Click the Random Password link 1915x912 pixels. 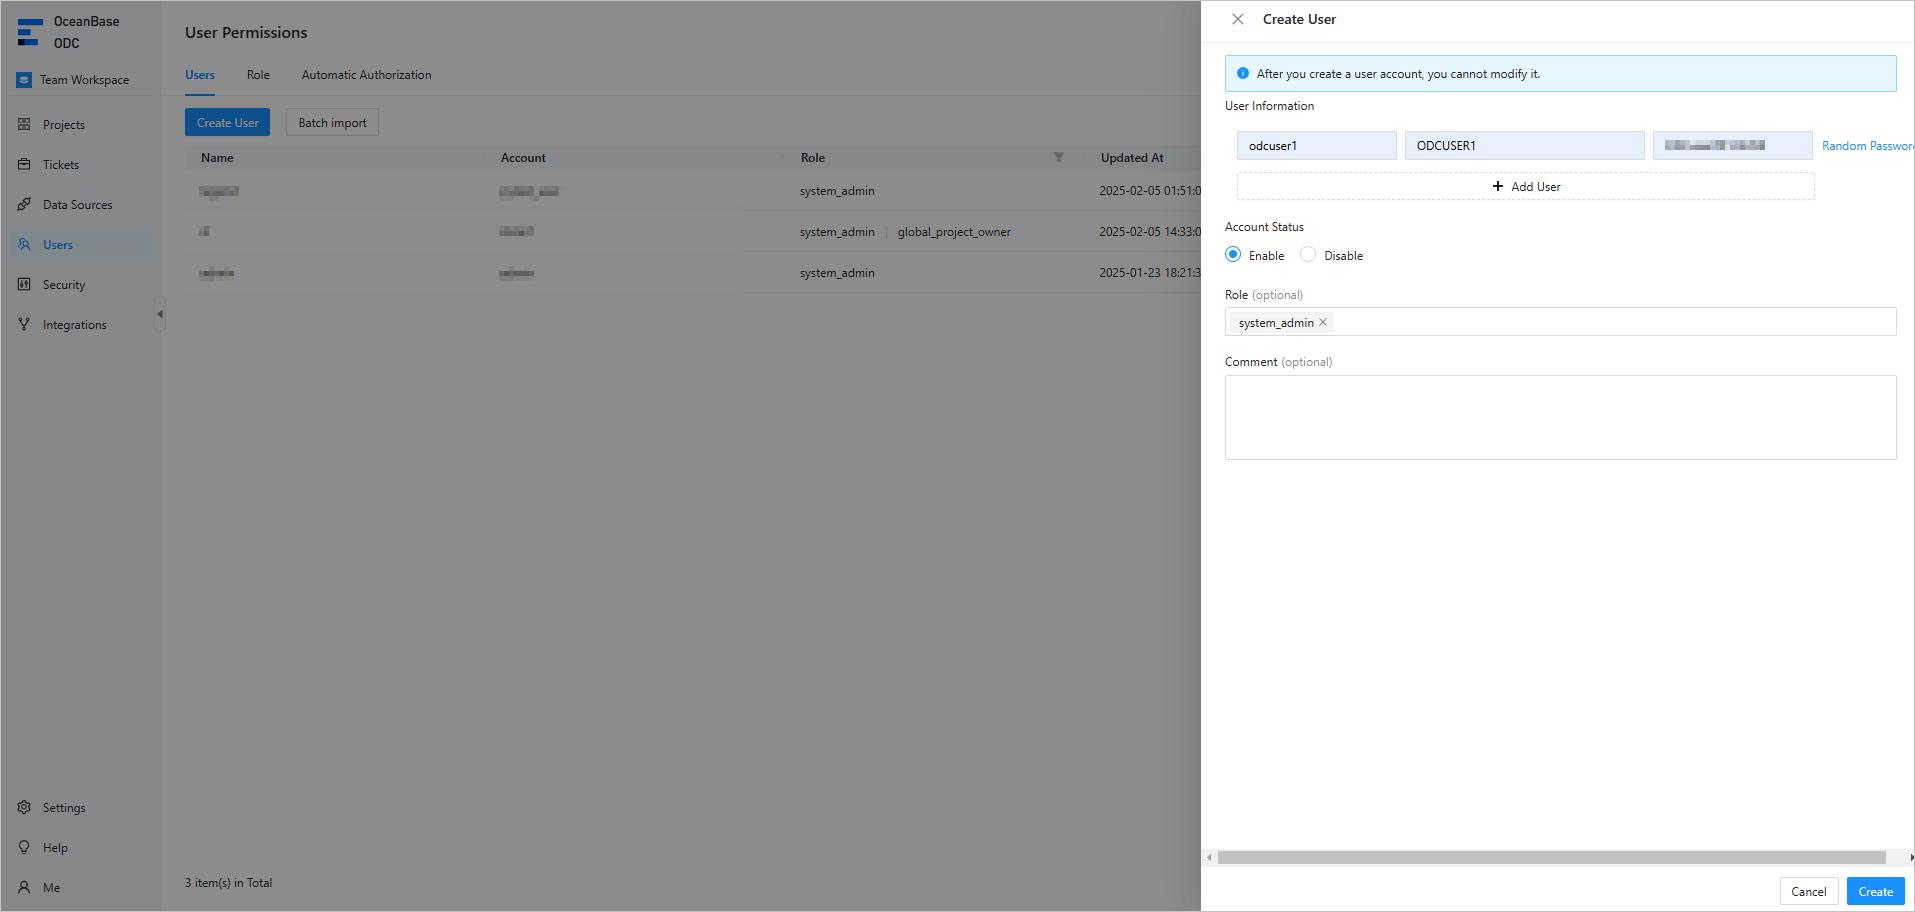coord(1866,146)
